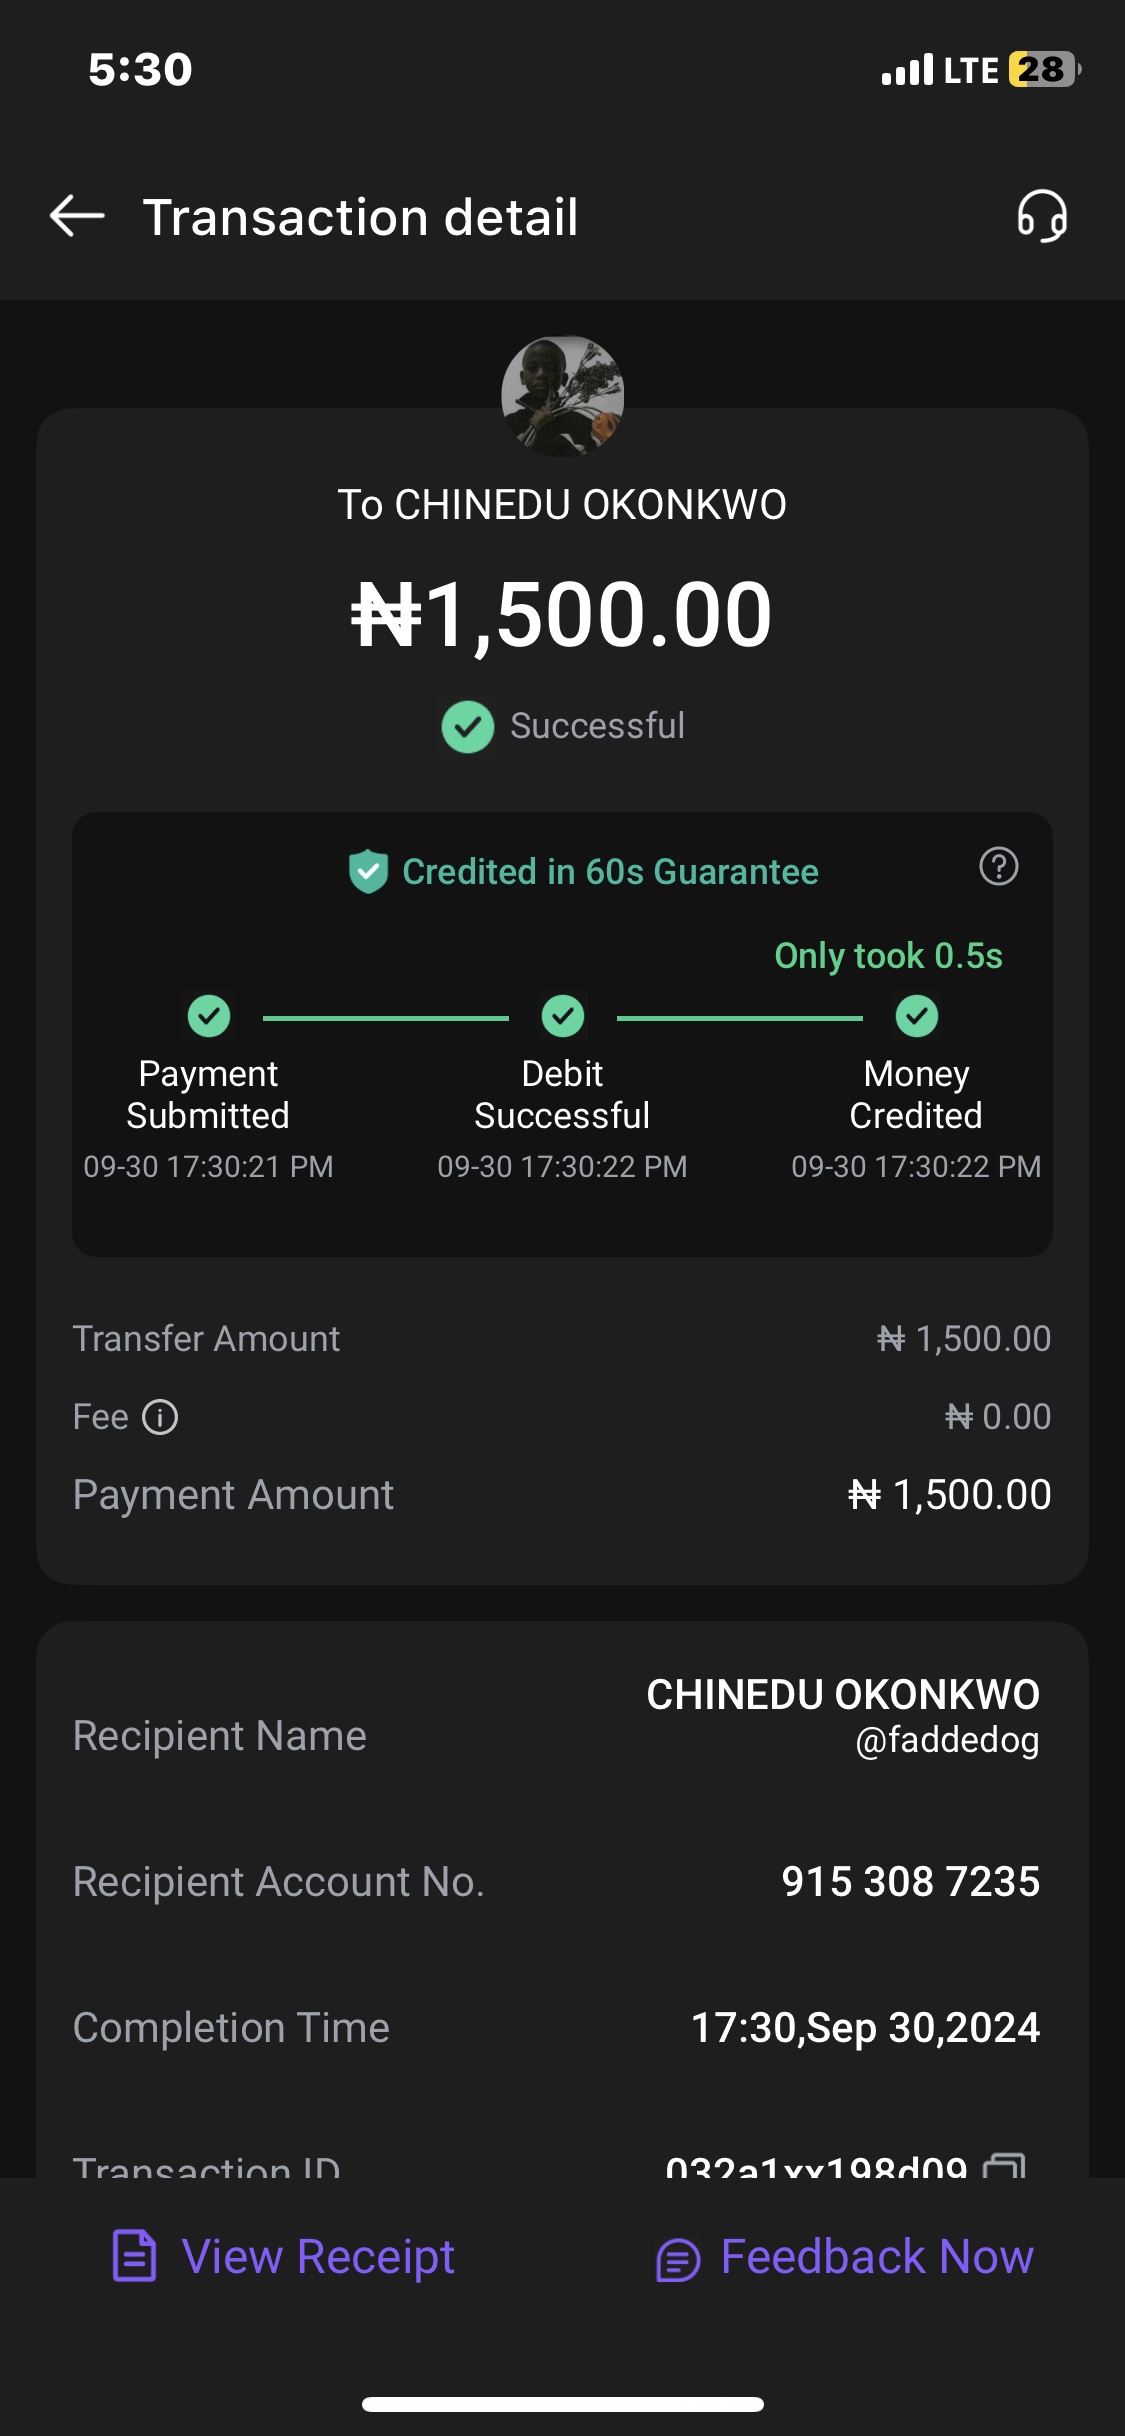Tap the Payment Submitted step checkmark
This screenshot has width=1125, height=2436.
[x=209, y=1016]
